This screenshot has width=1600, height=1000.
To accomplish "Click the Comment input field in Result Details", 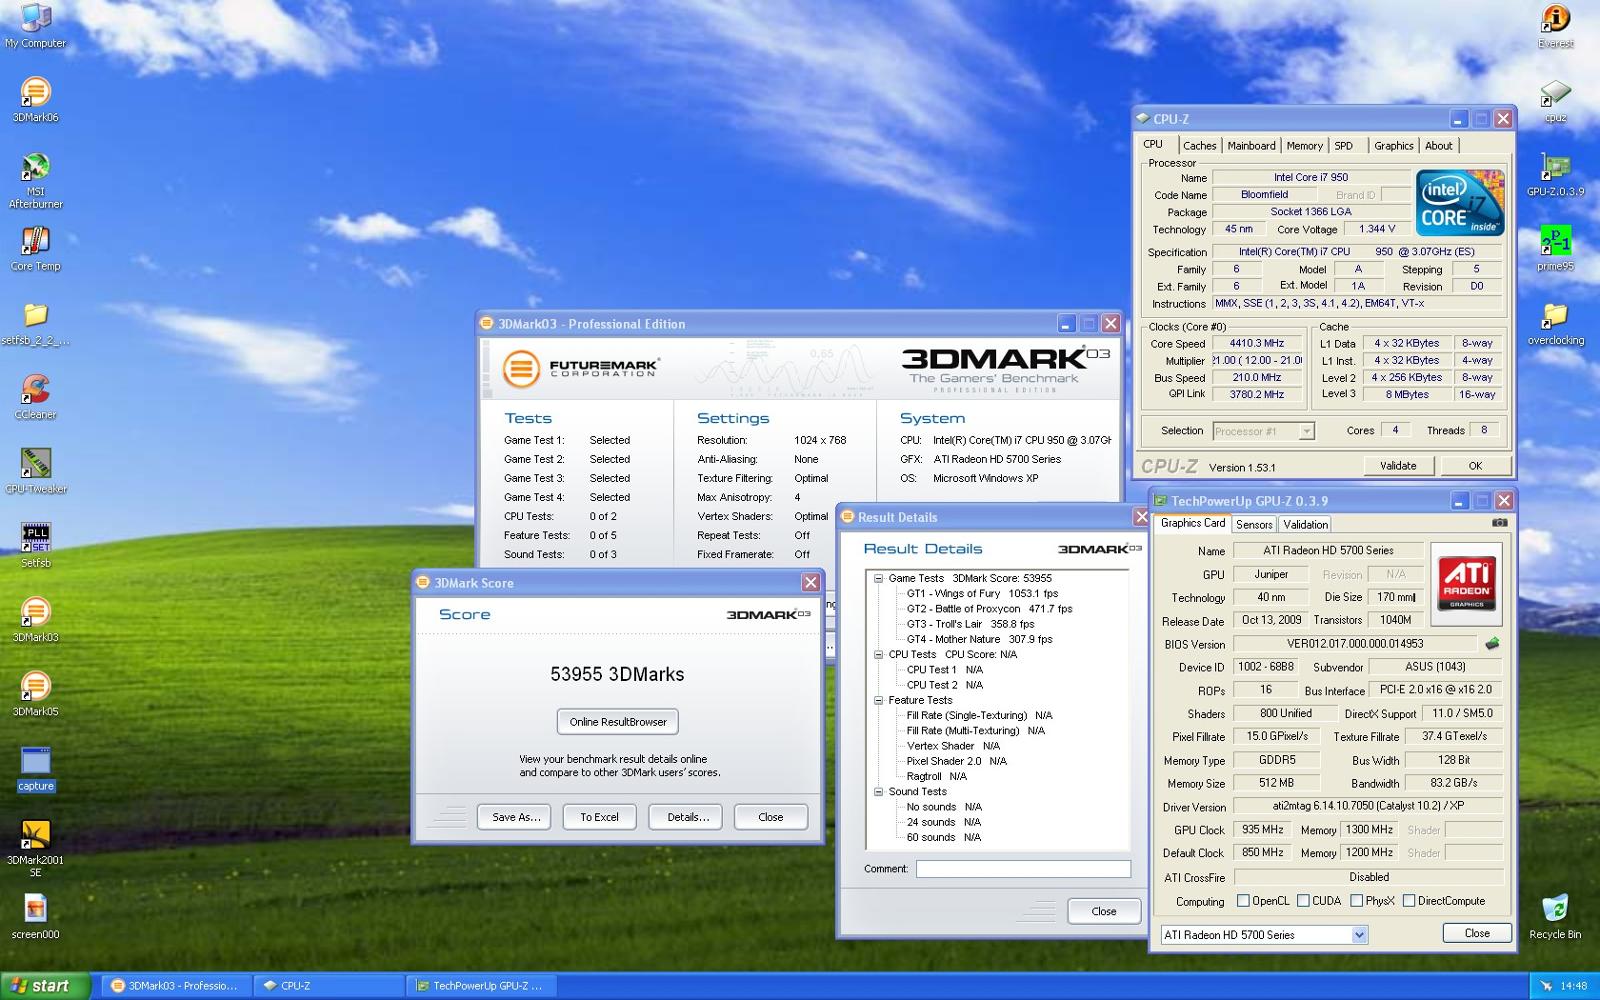I will (x=1023, y=869).
